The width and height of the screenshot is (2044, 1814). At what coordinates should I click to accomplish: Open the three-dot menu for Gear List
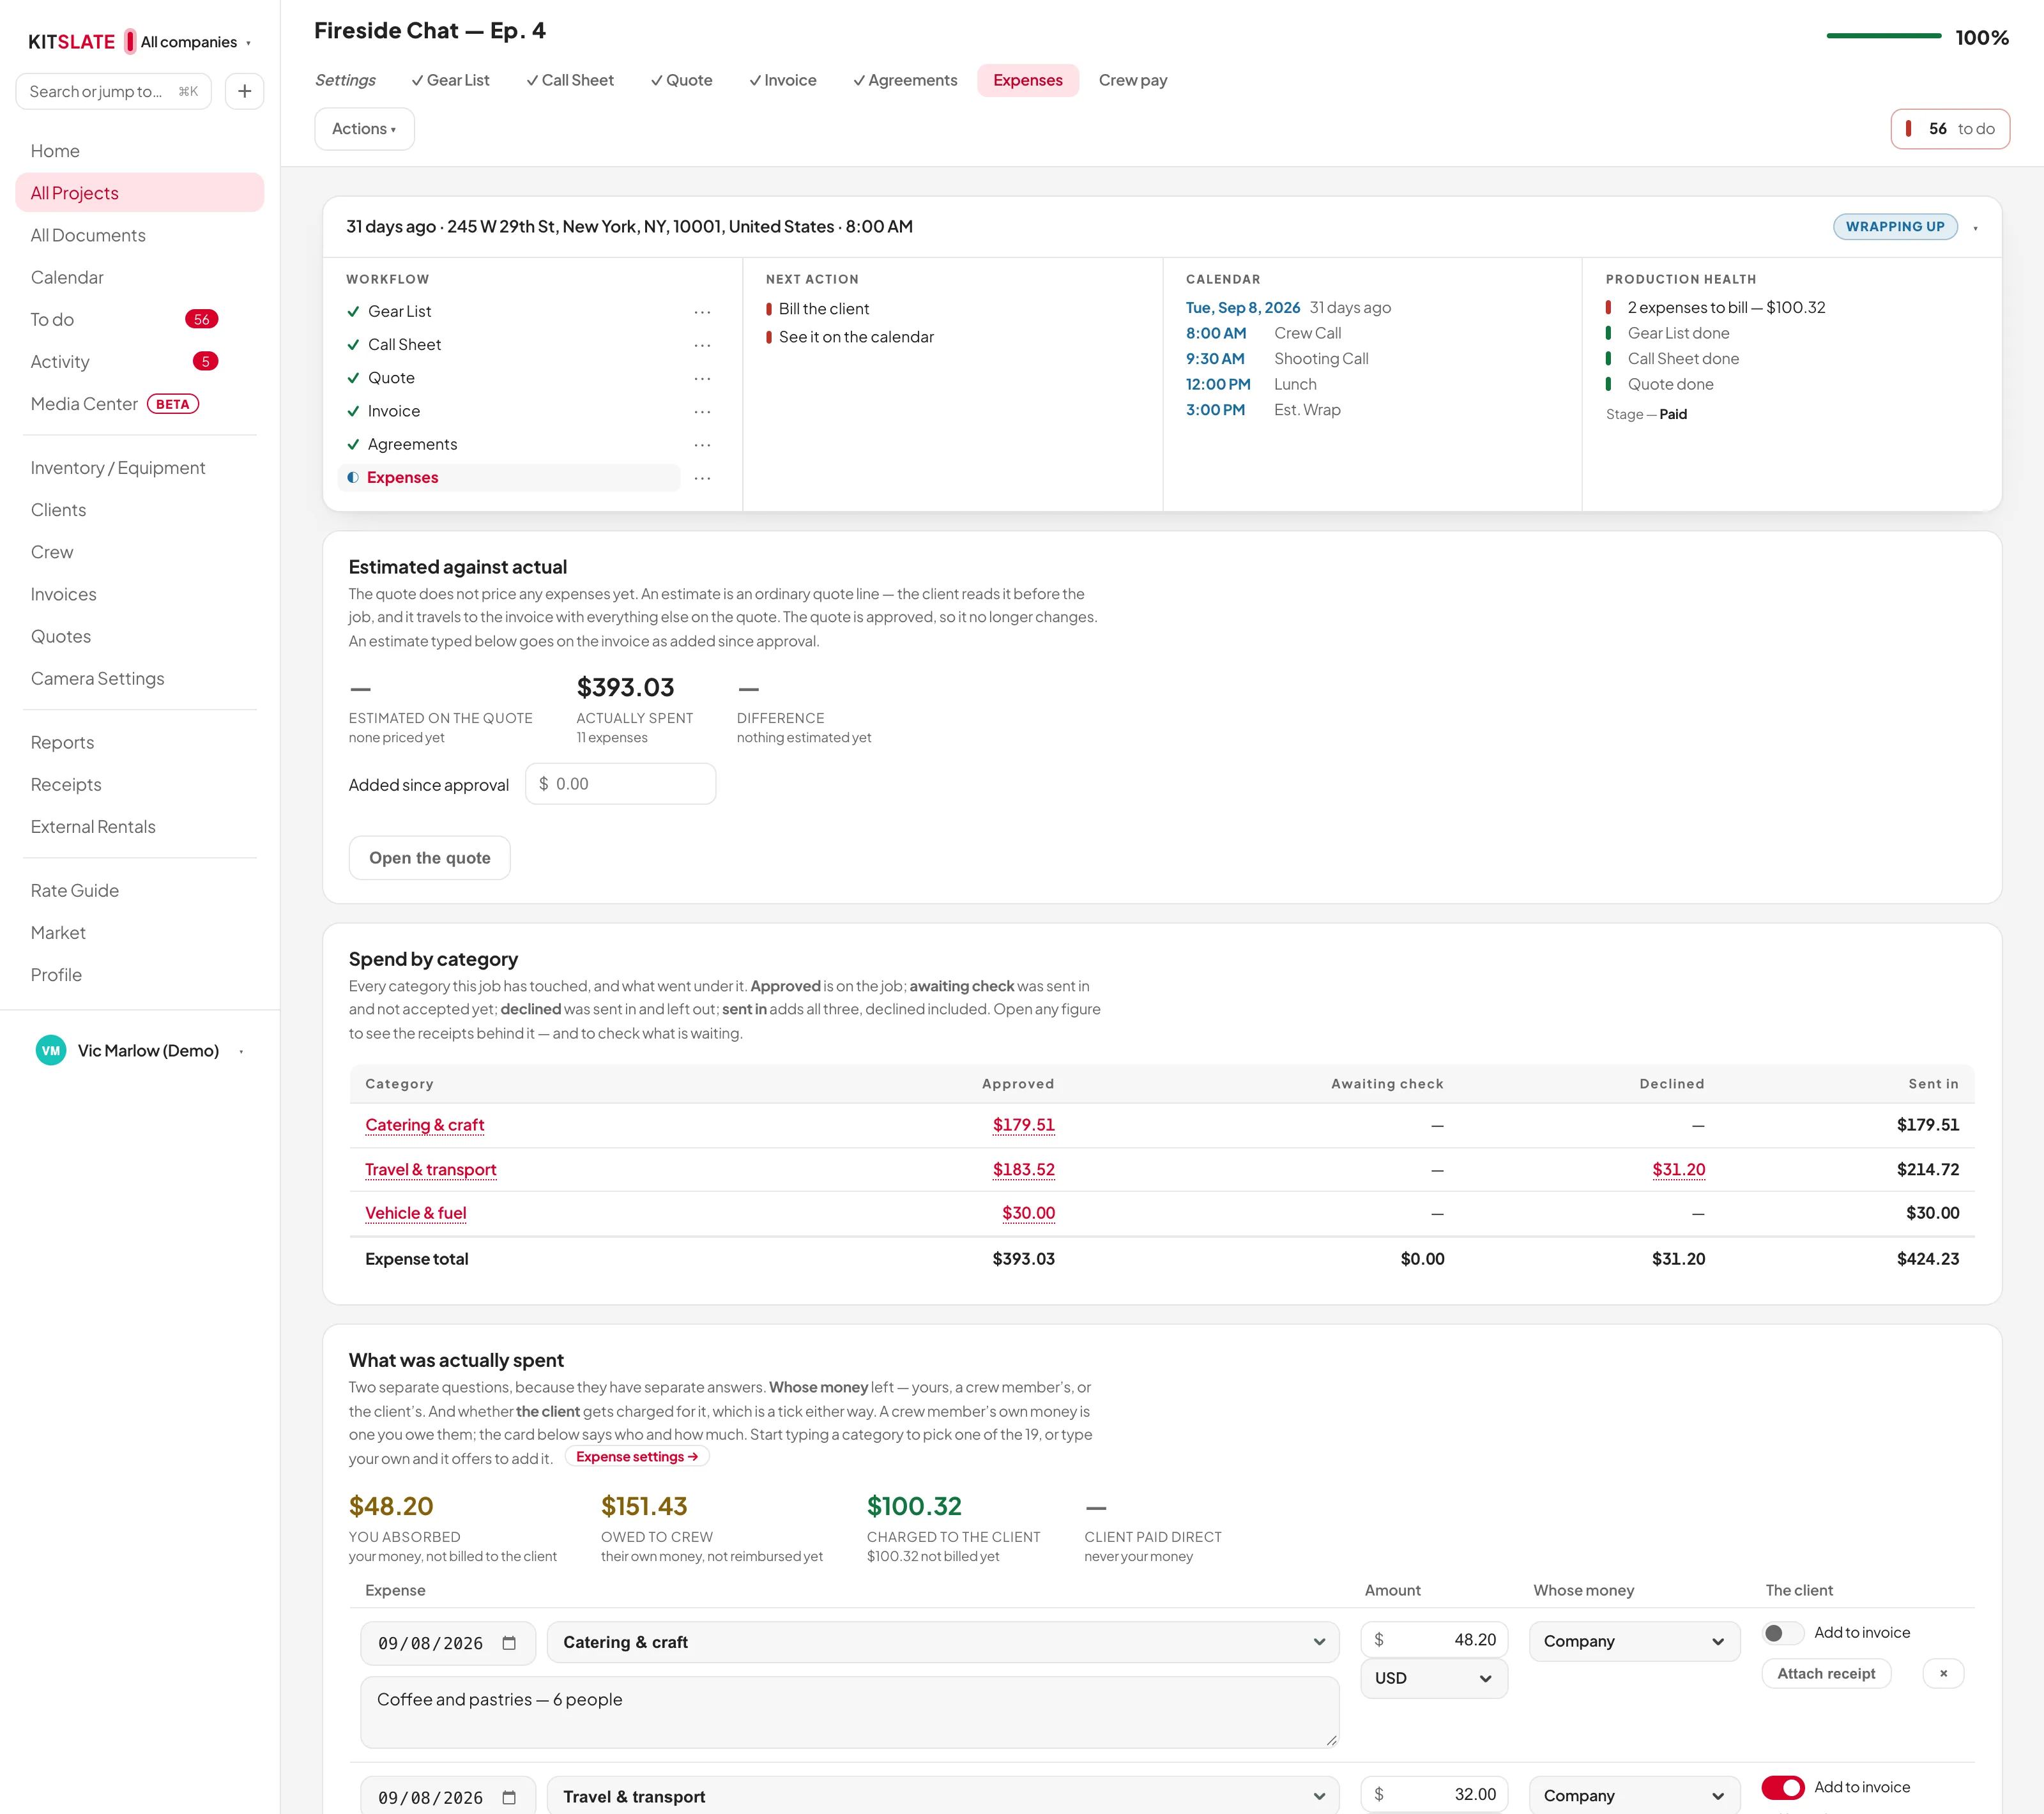point(702,312)
